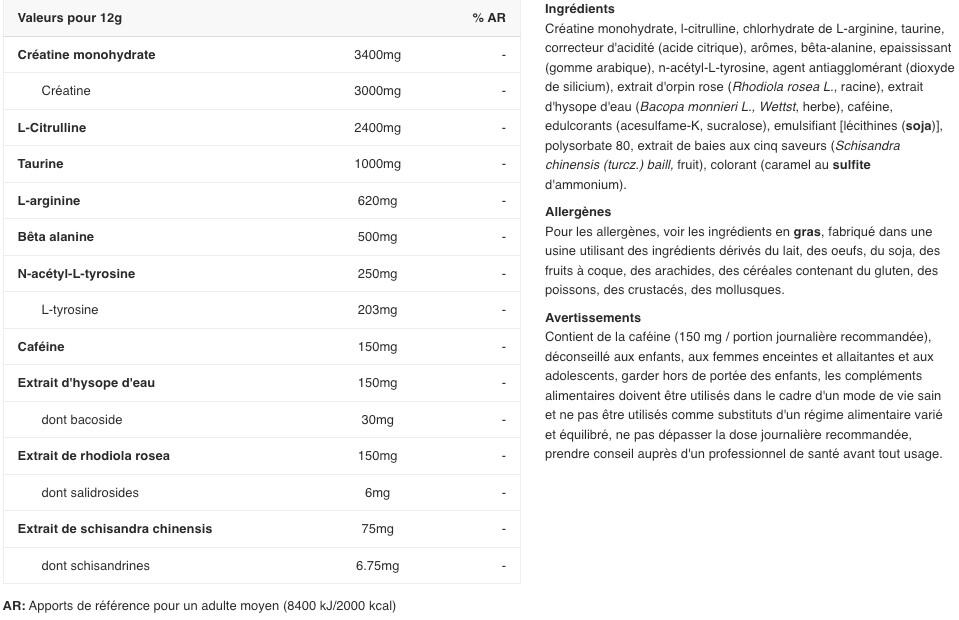The width and height of the screenshot is (959, 620).
Task: Click the 'Caféine' row label
Action: click(41, 347)
